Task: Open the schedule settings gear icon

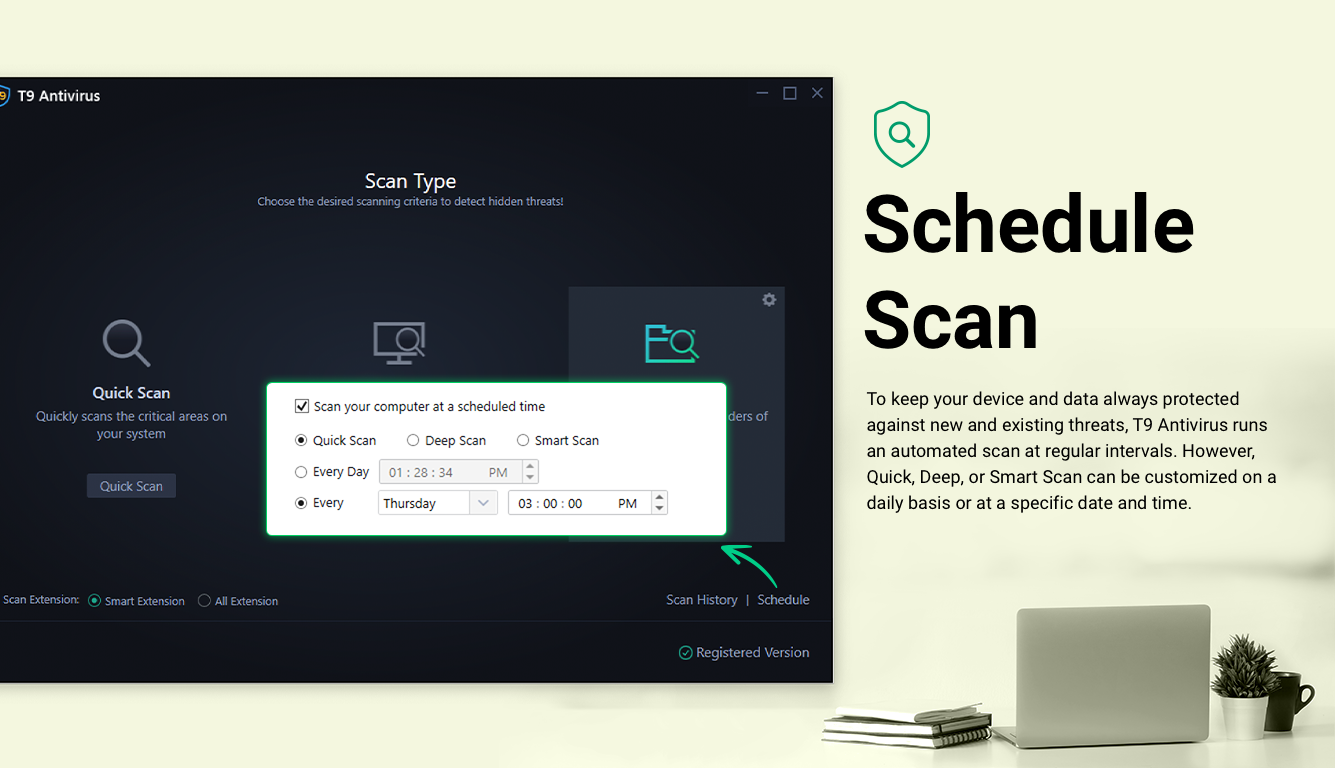Action: (x=769, y=299)
